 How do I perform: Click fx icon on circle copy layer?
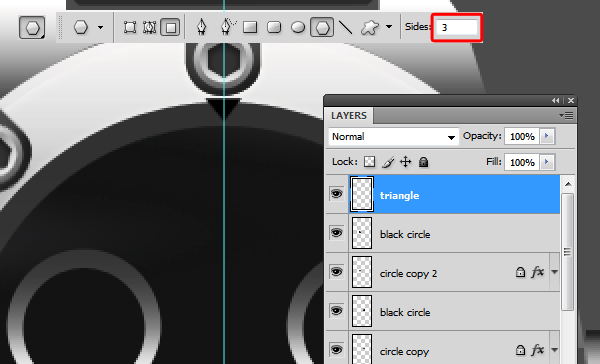[x=538, y=349]
